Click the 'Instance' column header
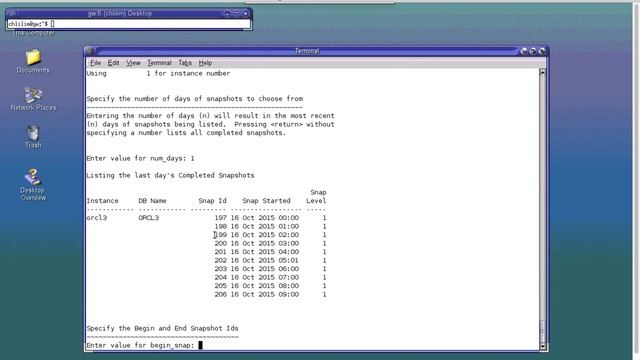This screenshot has width=640, height=360. click(x=102, y=201)
